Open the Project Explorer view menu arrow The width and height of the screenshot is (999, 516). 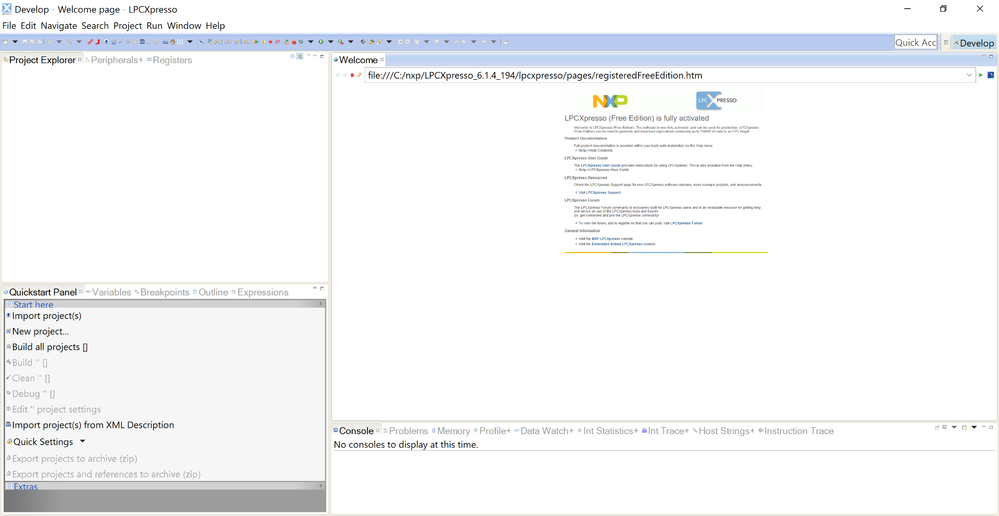pos(308,55)
